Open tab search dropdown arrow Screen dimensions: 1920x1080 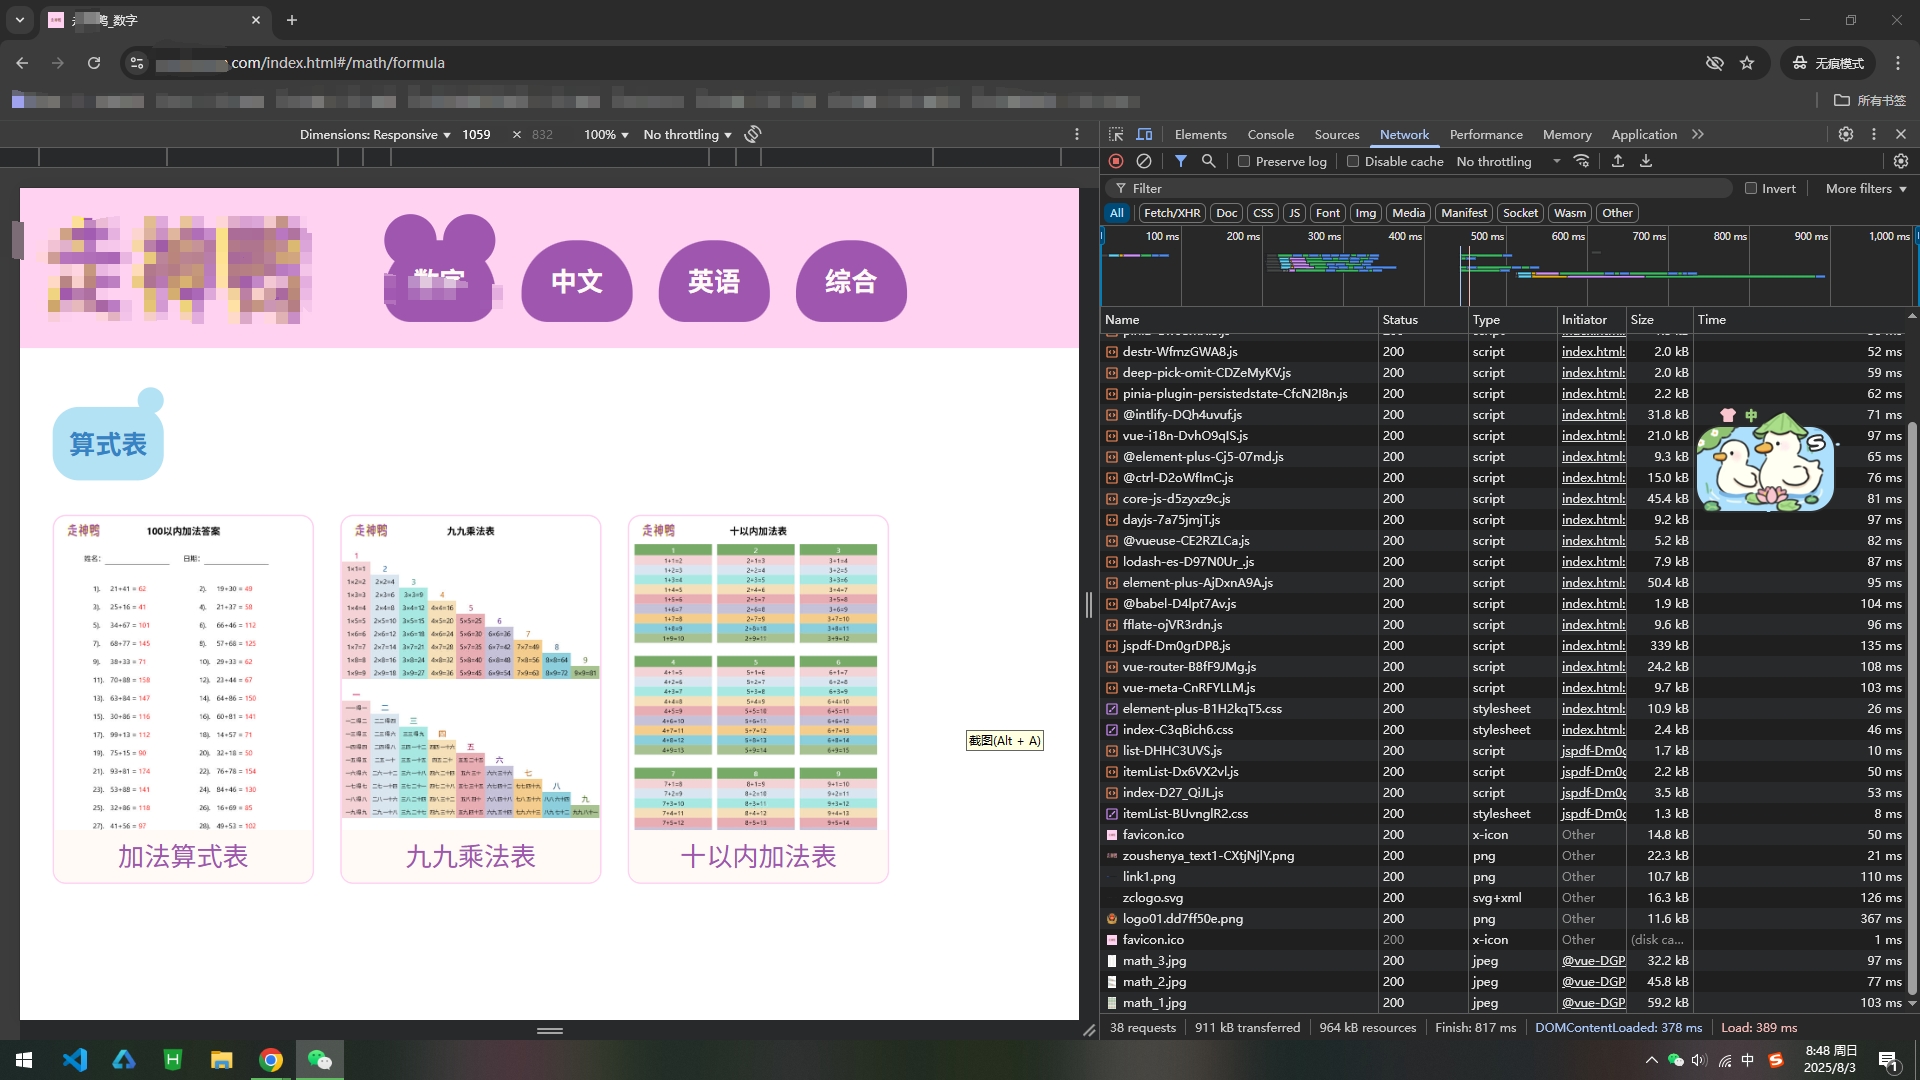(x=20, y=20)
